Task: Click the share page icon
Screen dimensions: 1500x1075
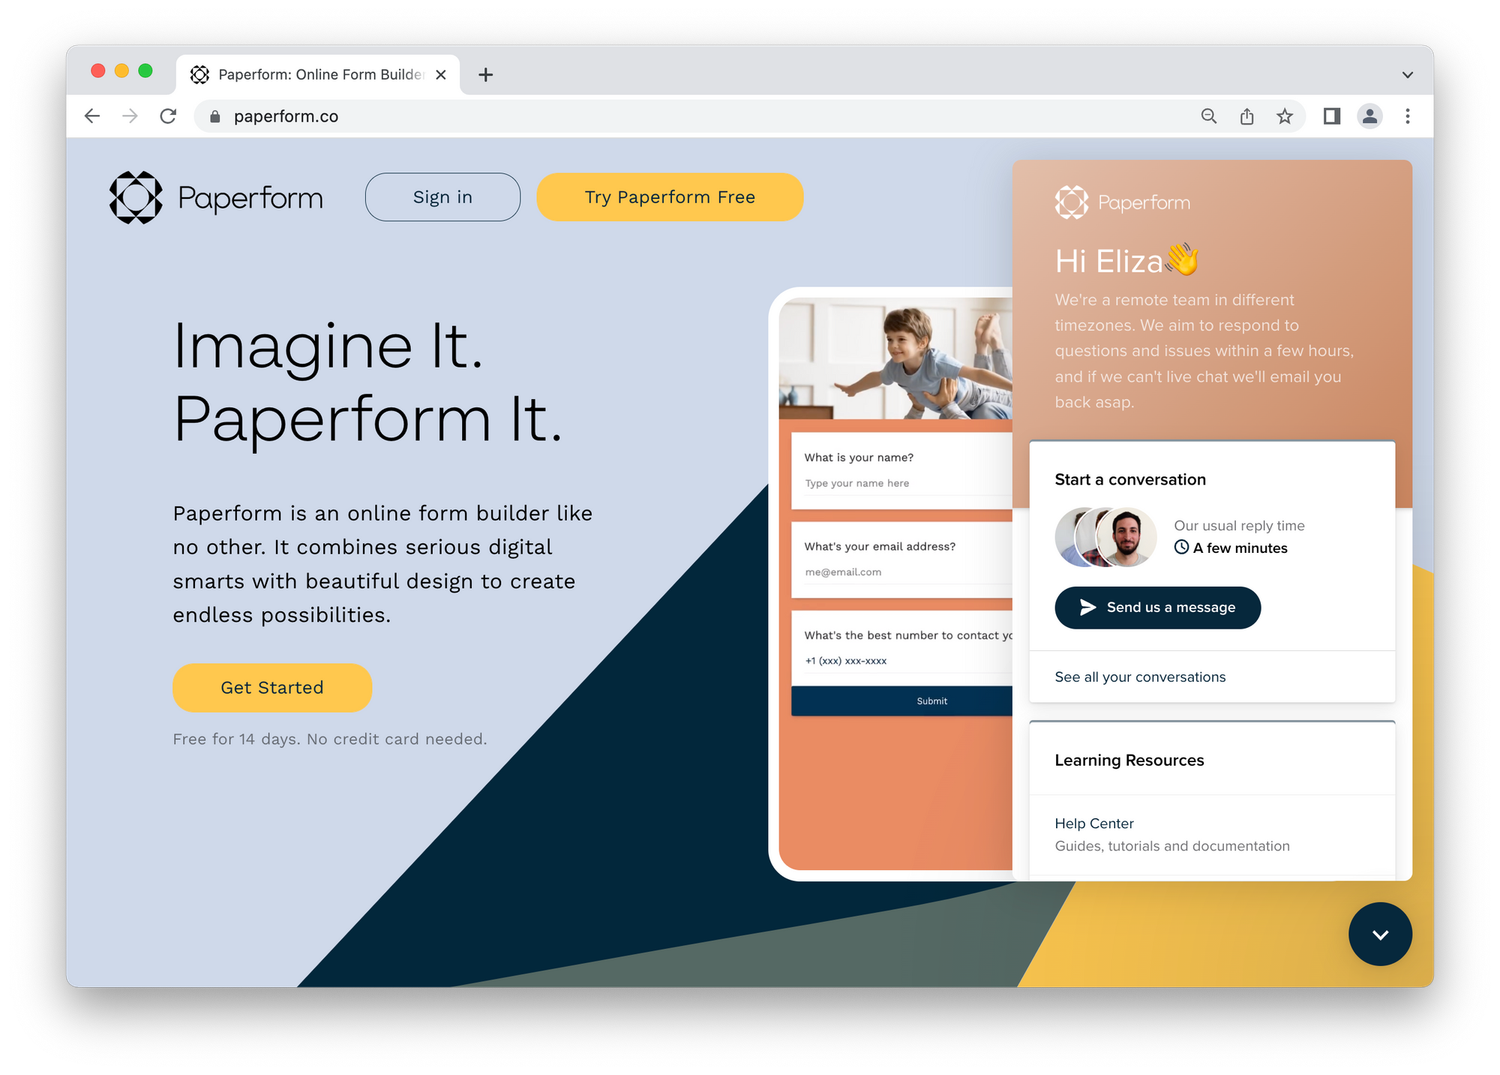Action: click(x=1247, y=116)
